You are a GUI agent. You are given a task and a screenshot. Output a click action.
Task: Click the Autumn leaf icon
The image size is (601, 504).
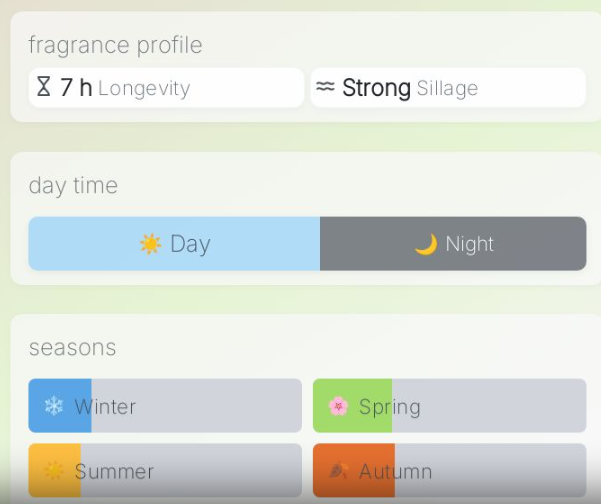click(x=338, y=470)
